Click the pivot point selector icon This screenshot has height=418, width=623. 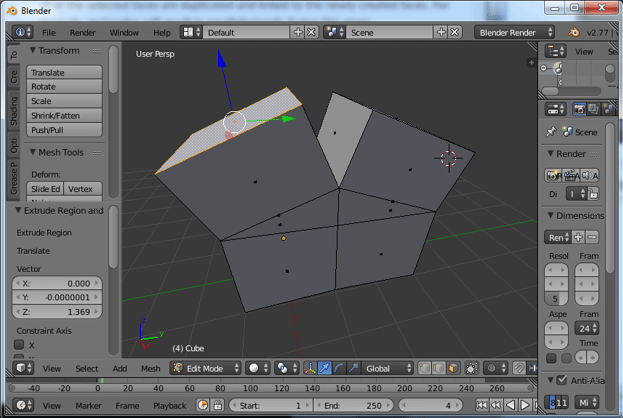tap(284, 368)
